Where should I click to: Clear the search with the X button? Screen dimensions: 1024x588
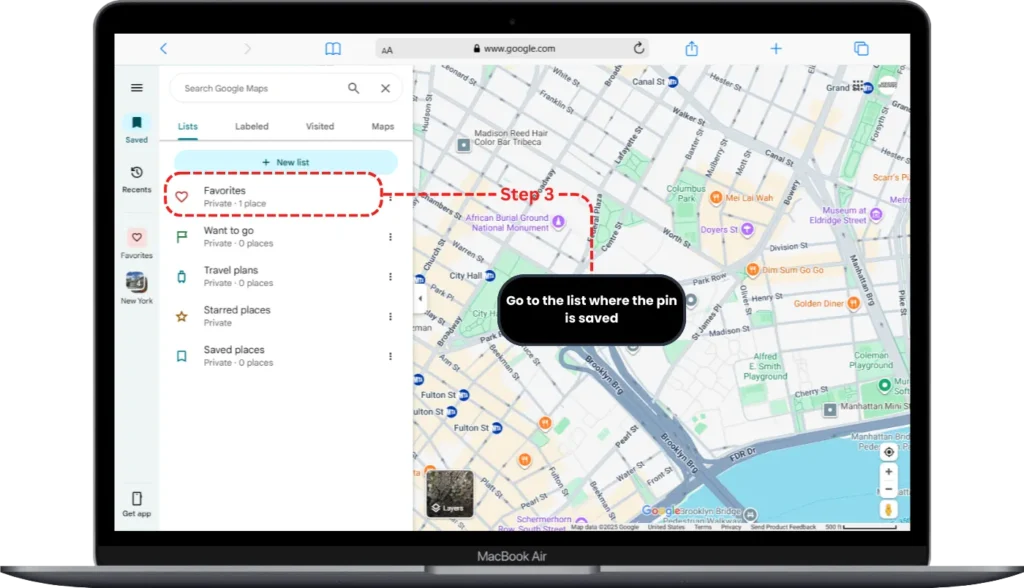point(385,88)
